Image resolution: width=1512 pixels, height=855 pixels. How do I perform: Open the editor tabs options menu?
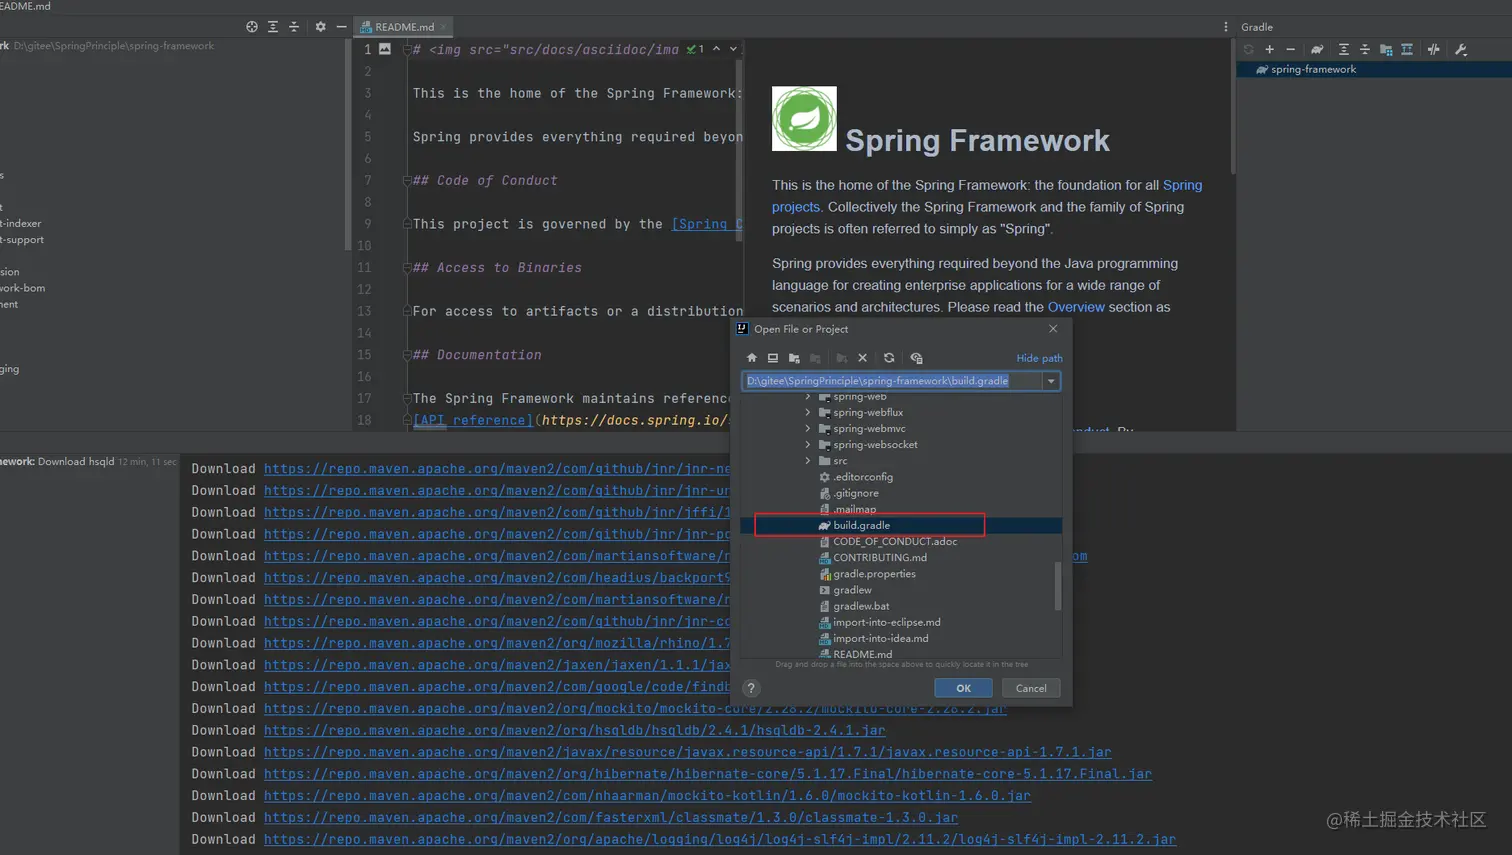1226,27
